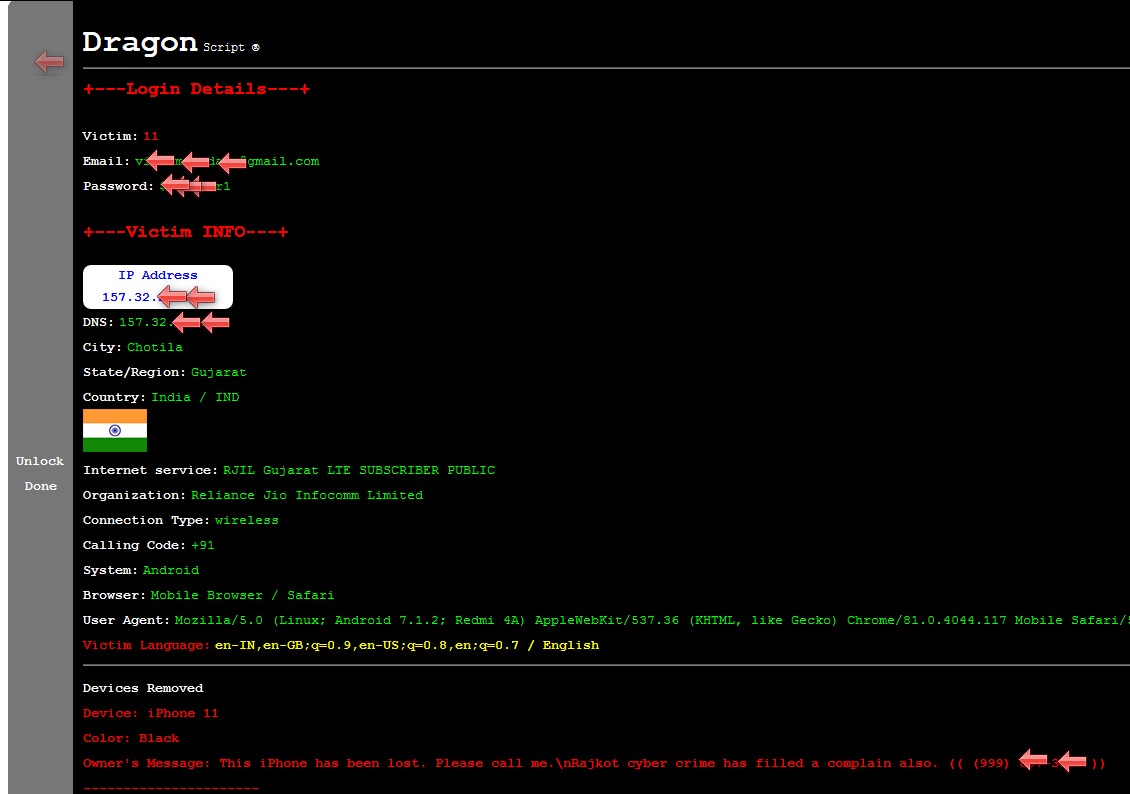The height and width of the screenshot is (794, 1130).
Task: Click the calling code "+91"
Action: pyautogui.click(x=203, y=545)
